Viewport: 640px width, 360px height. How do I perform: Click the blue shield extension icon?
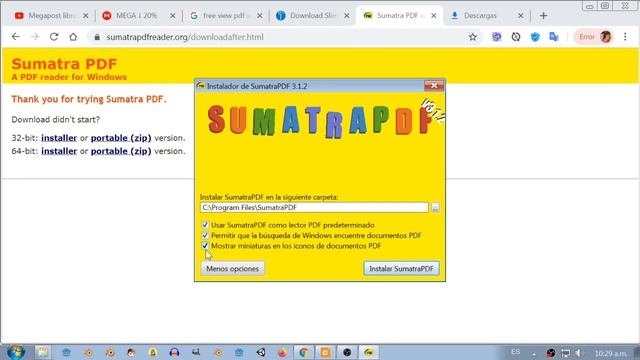(x=535, y=37)
